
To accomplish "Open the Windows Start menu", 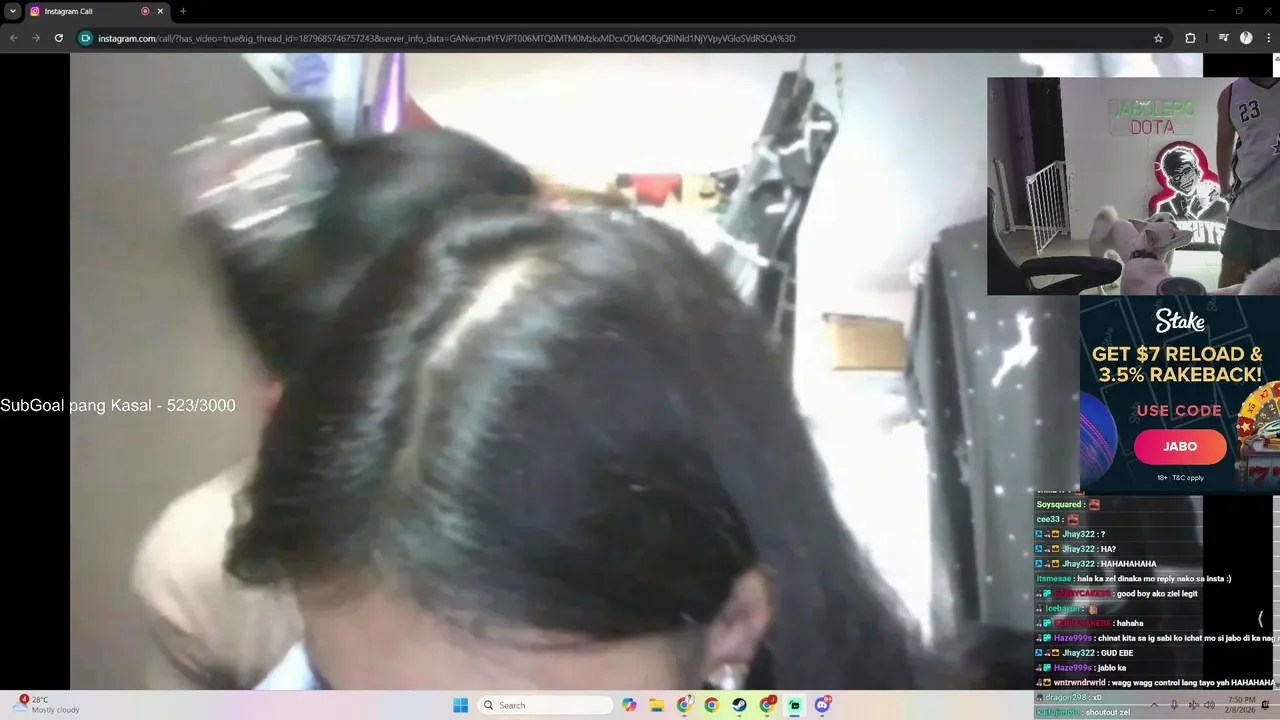I will 460,705.
